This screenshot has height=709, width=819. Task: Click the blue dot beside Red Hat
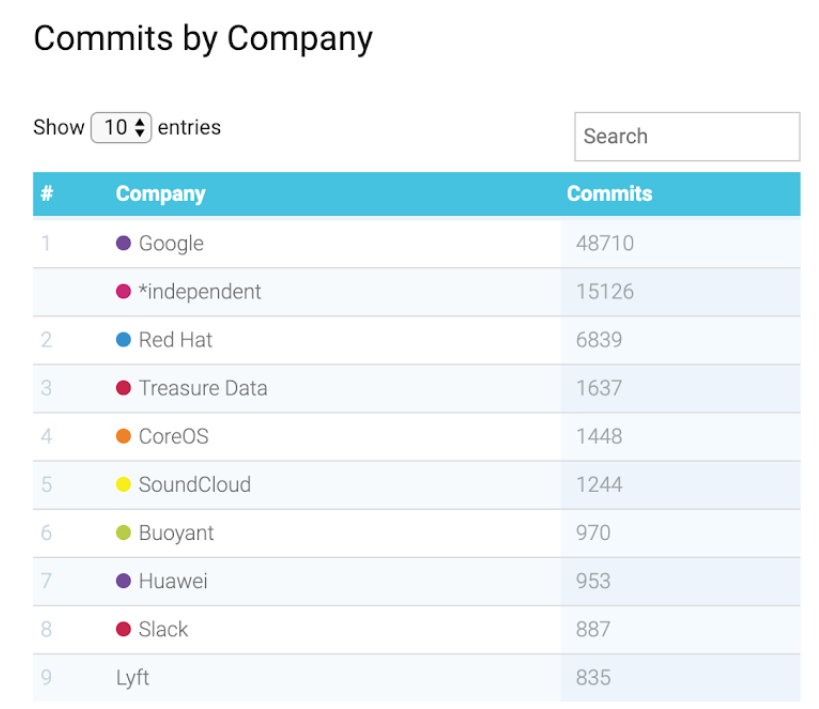click(124, 340)
